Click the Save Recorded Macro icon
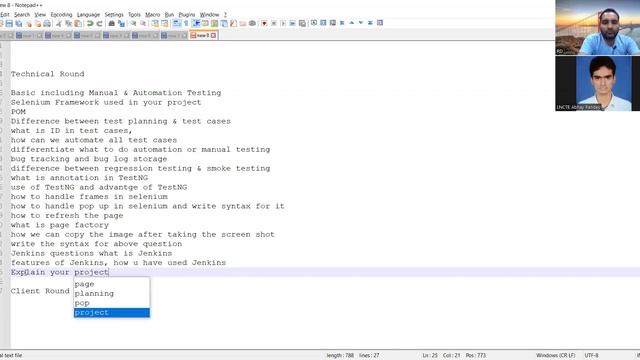 pos(302,23)
